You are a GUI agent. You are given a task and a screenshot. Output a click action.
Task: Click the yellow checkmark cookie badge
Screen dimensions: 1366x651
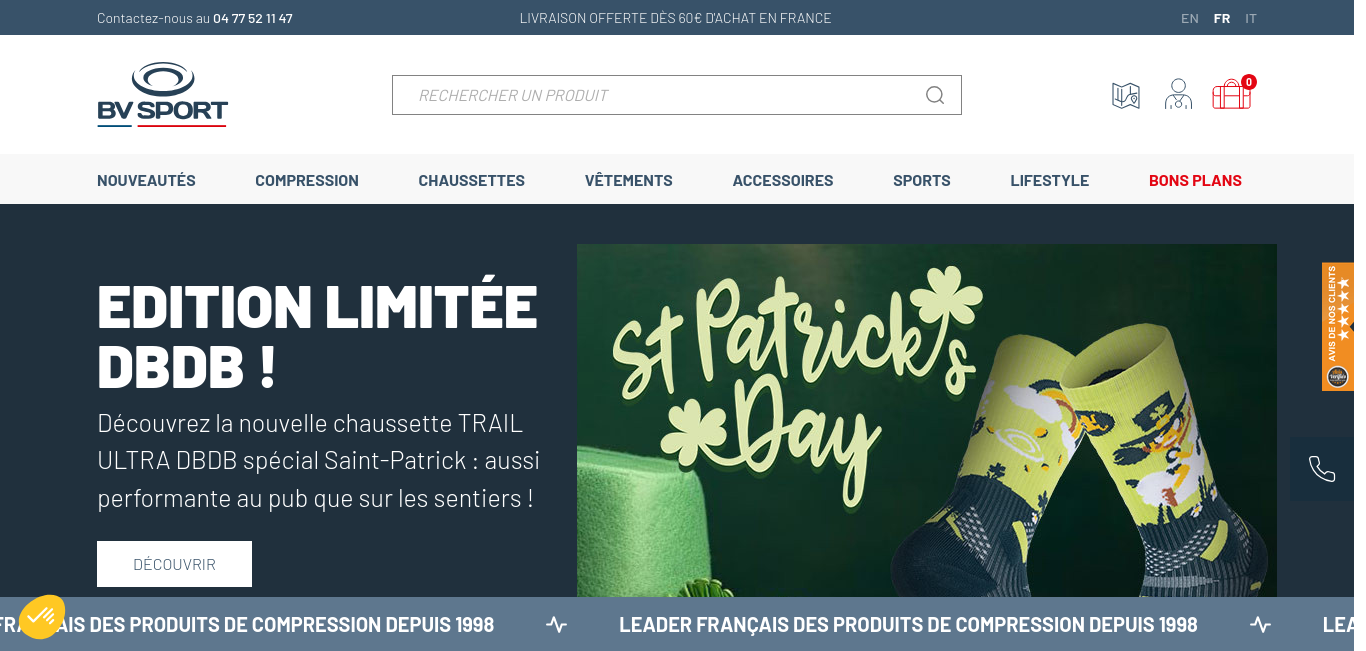click(42, 617)
